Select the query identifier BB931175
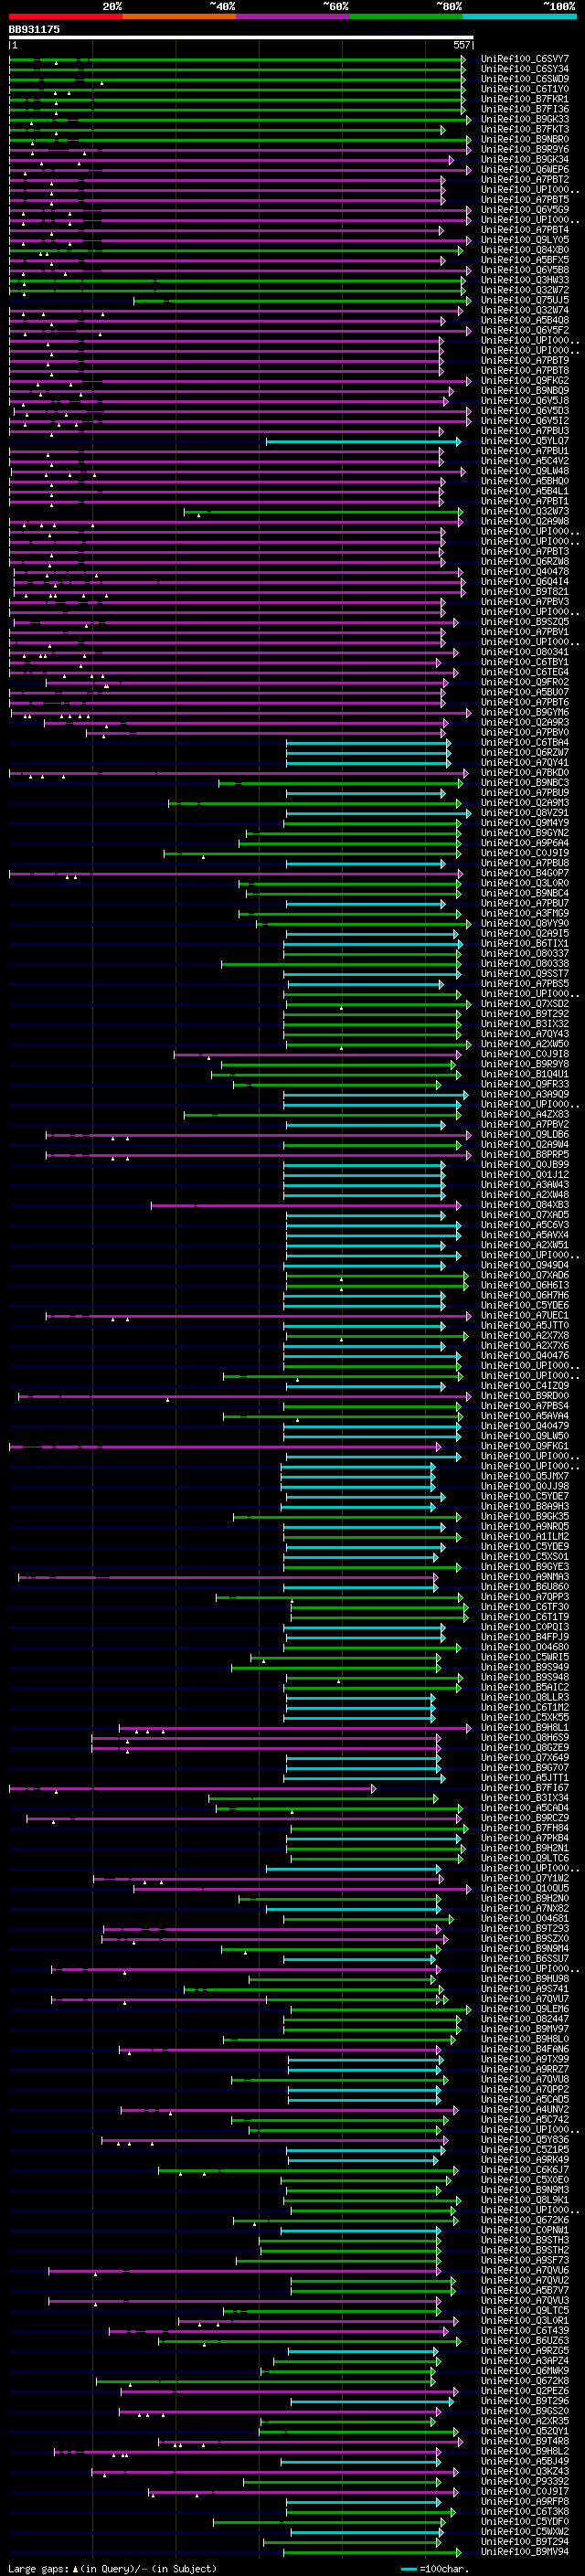The width and height of the screenshot is (585, 2576). coord(34,29)
